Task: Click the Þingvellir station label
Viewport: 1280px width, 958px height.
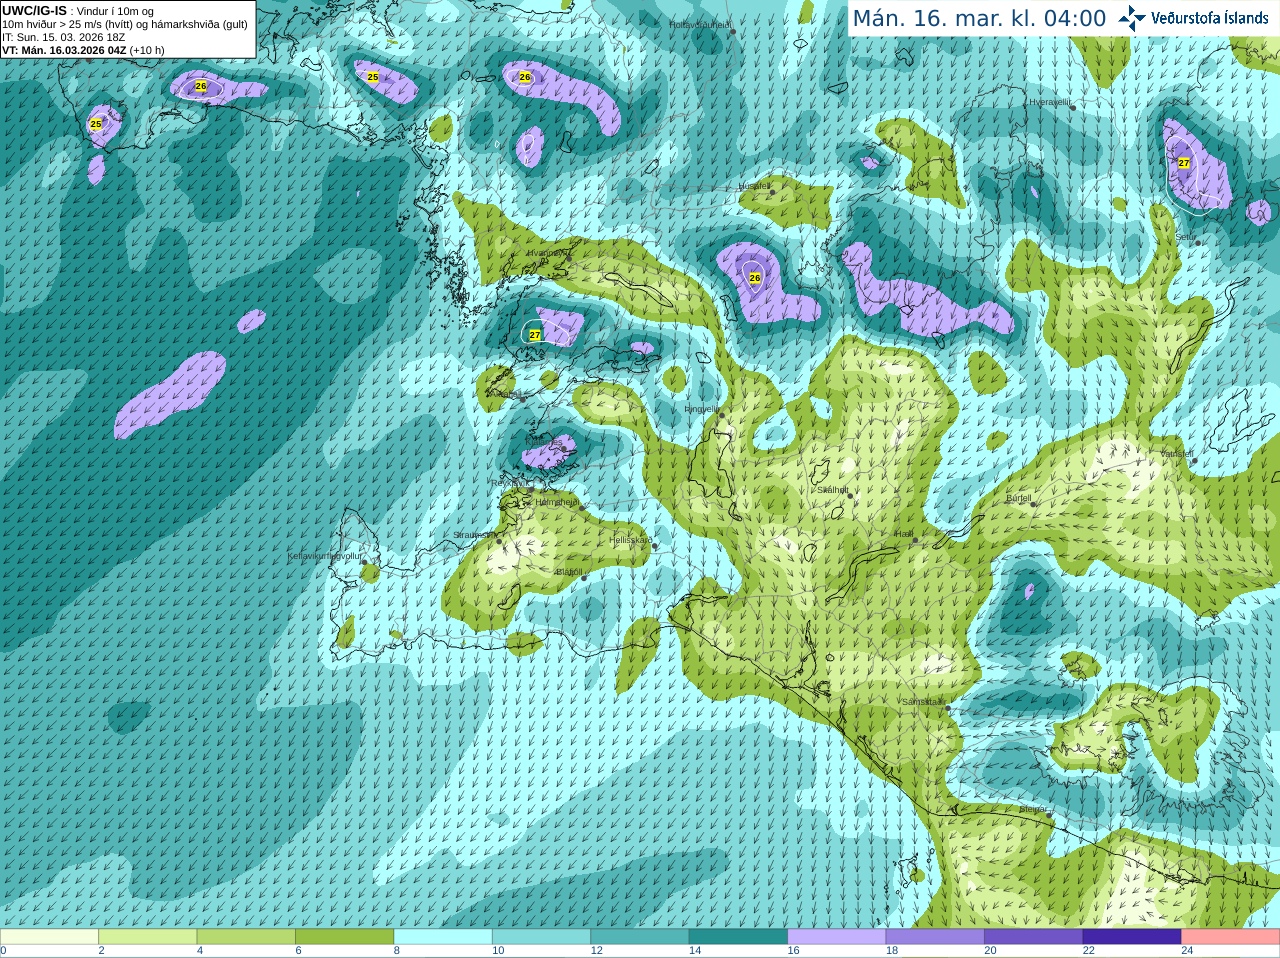Action: [701, 409]
